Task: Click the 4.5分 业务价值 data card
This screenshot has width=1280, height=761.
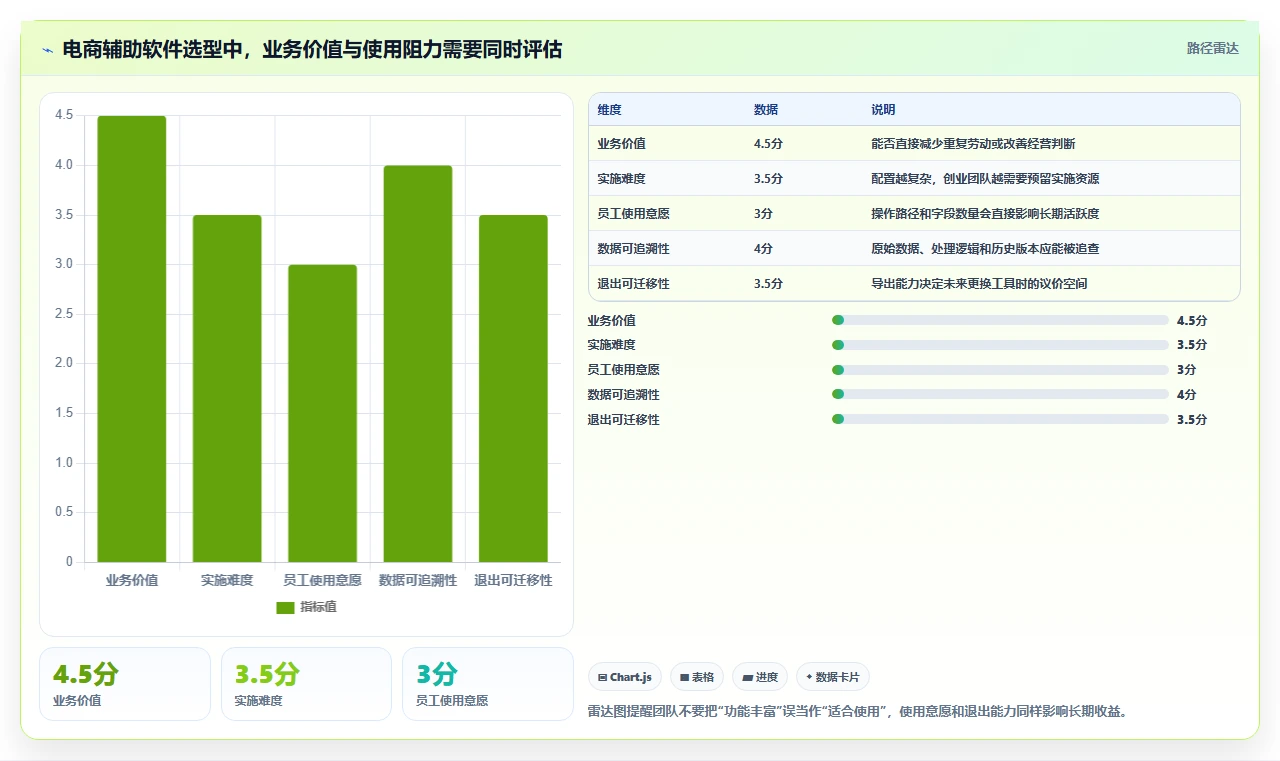Action: (x=125, y=684)
